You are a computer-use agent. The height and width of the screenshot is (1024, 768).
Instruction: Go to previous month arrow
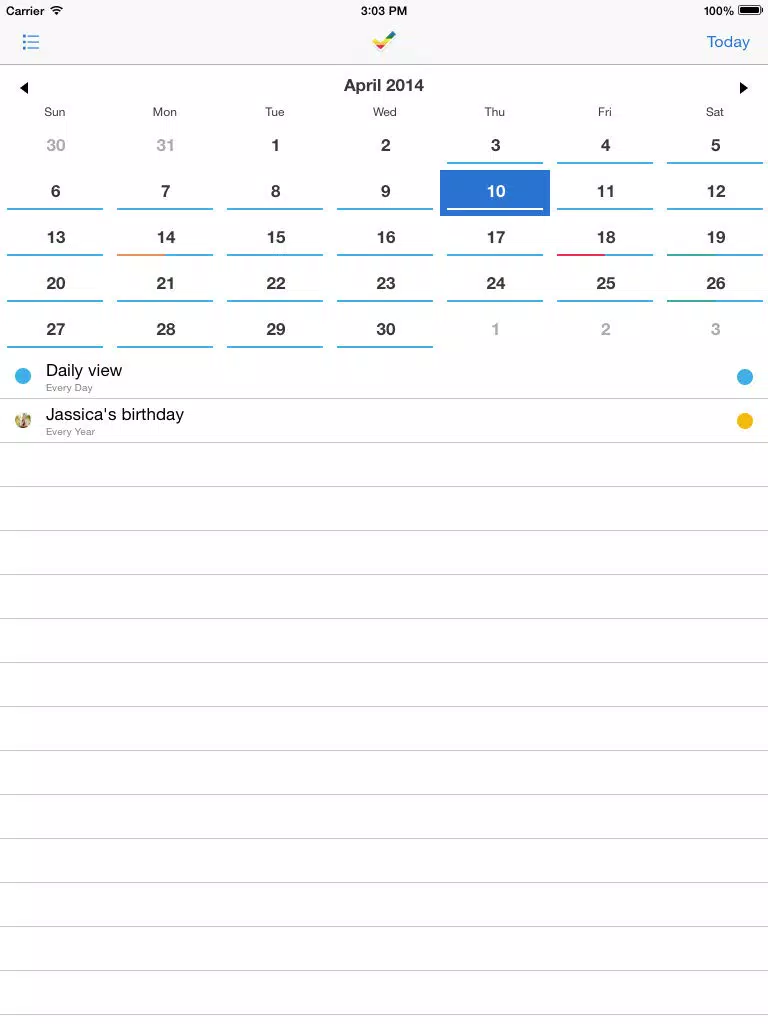pos(24,88)
